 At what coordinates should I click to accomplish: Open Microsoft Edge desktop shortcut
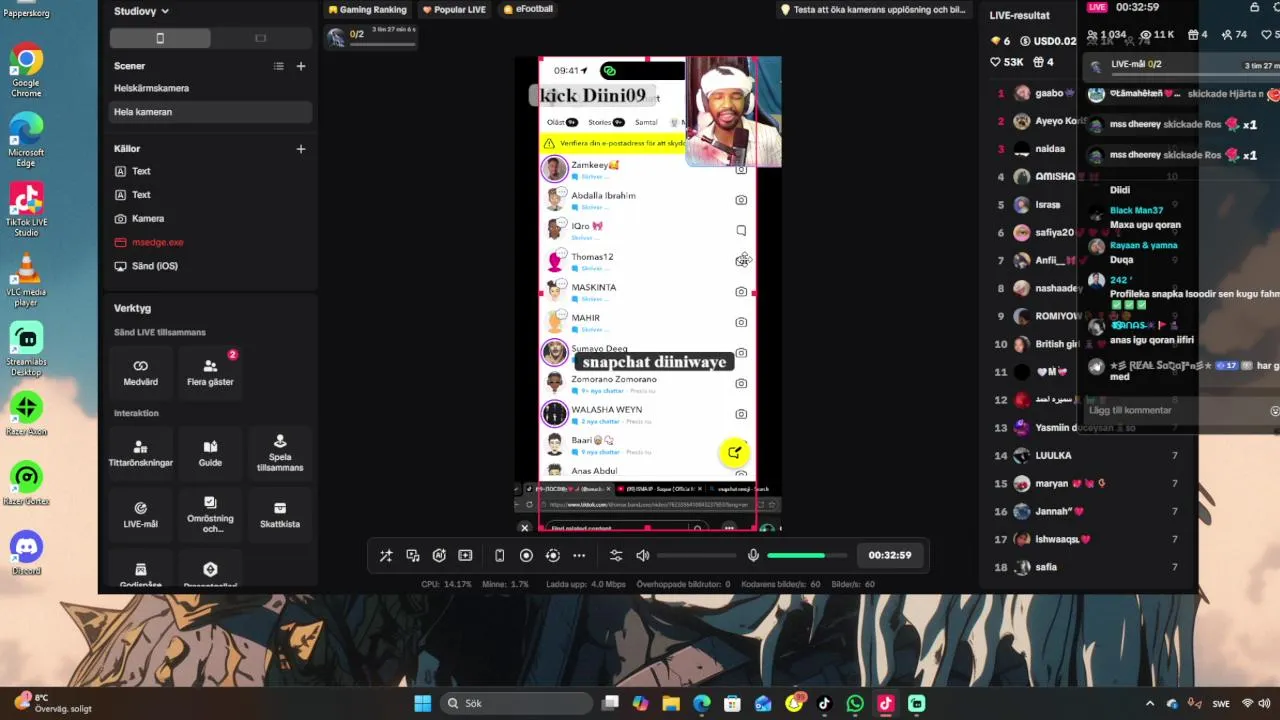[x=26, y=141]
